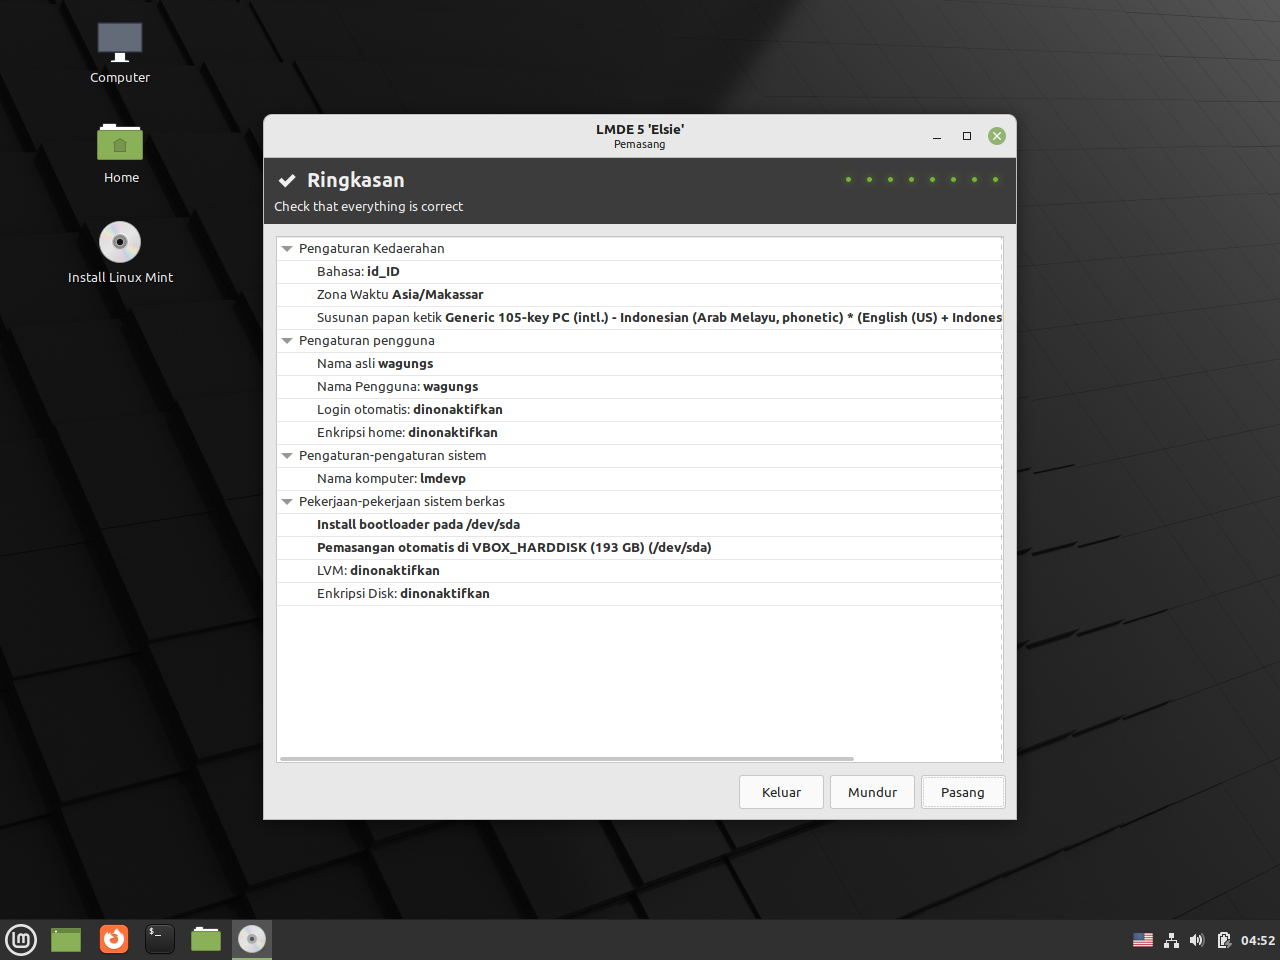Collapse the Pengaturan-pengaturan sistem section
This screenshot has width=1280, height=960.
[287, 456]
